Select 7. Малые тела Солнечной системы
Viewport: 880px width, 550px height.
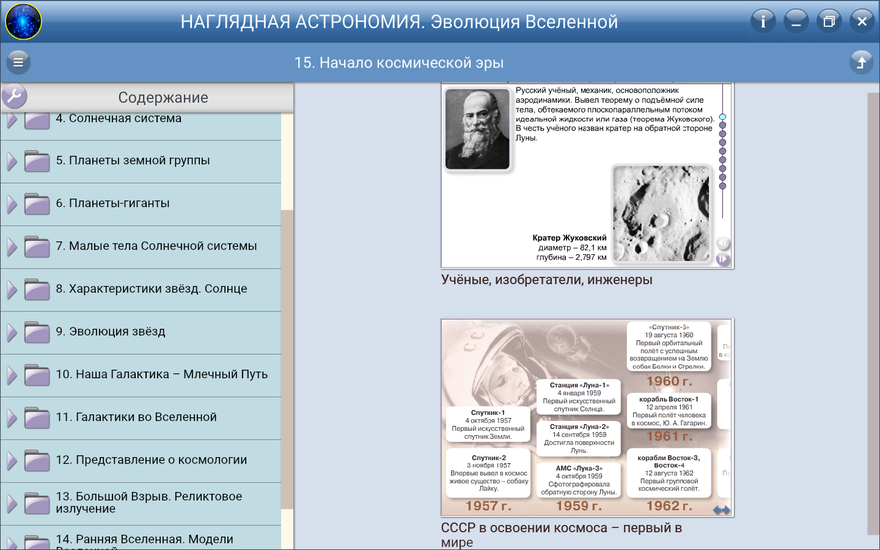tap(156, 246)
